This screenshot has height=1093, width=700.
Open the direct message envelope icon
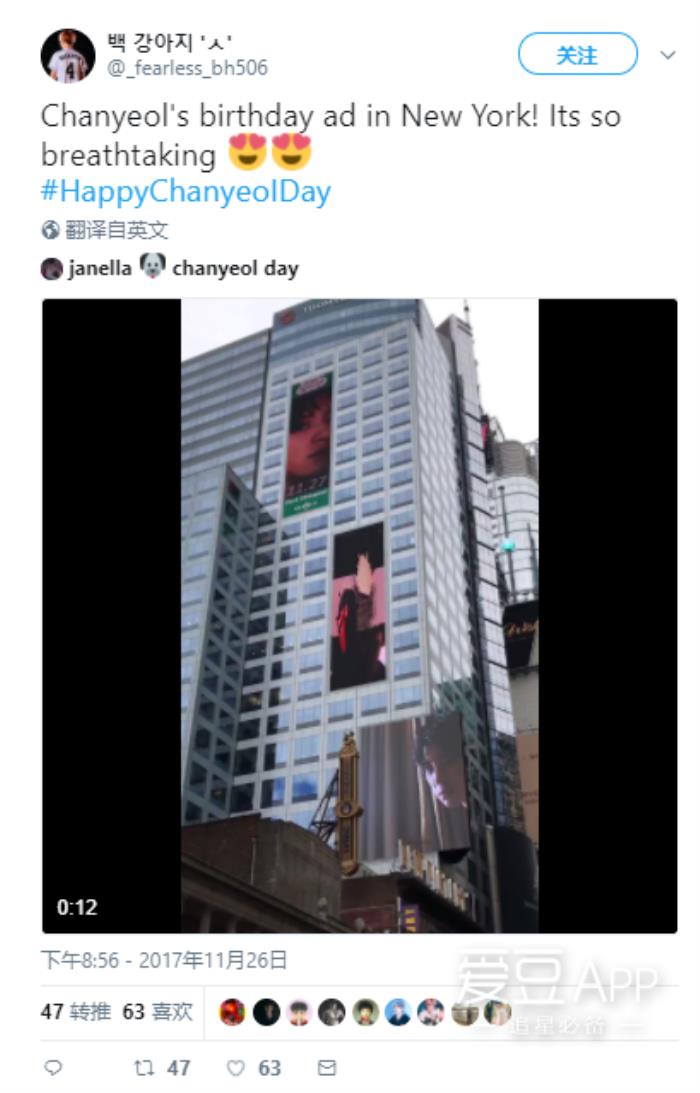click(327, 1067)
